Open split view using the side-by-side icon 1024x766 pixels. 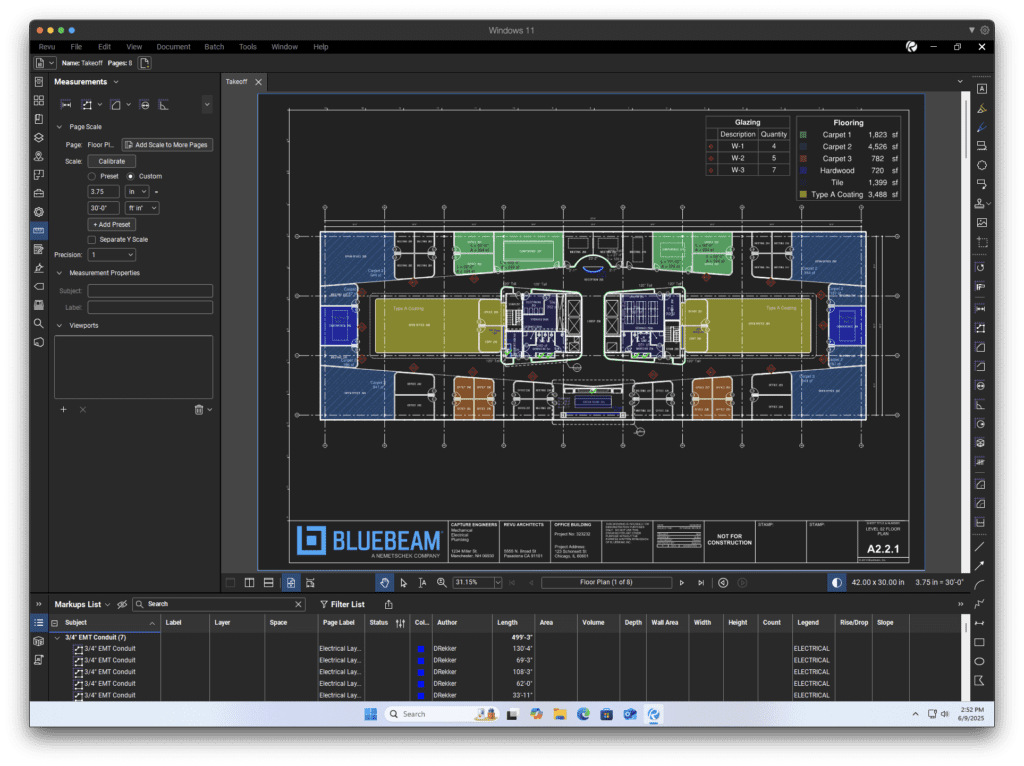point(250,582)
